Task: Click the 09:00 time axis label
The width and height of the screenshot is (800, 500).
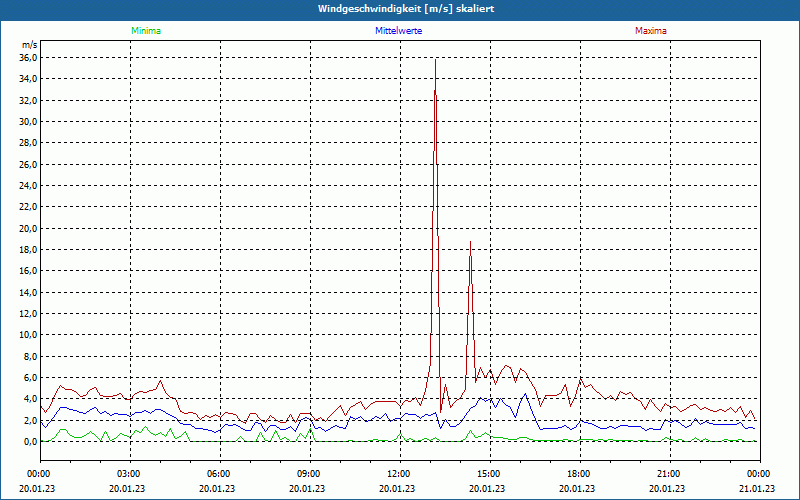Action: click(310, 474)
